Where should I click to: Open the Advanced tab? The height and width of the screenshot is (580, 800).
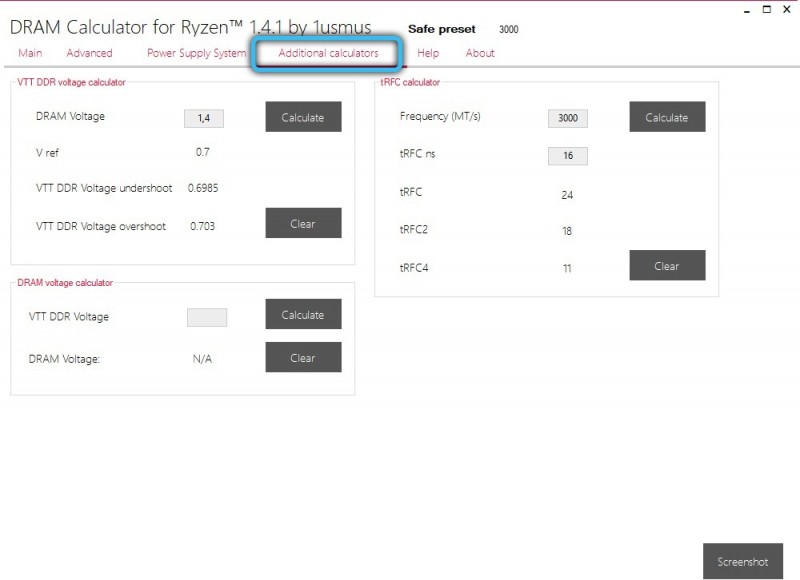point(89,53)
